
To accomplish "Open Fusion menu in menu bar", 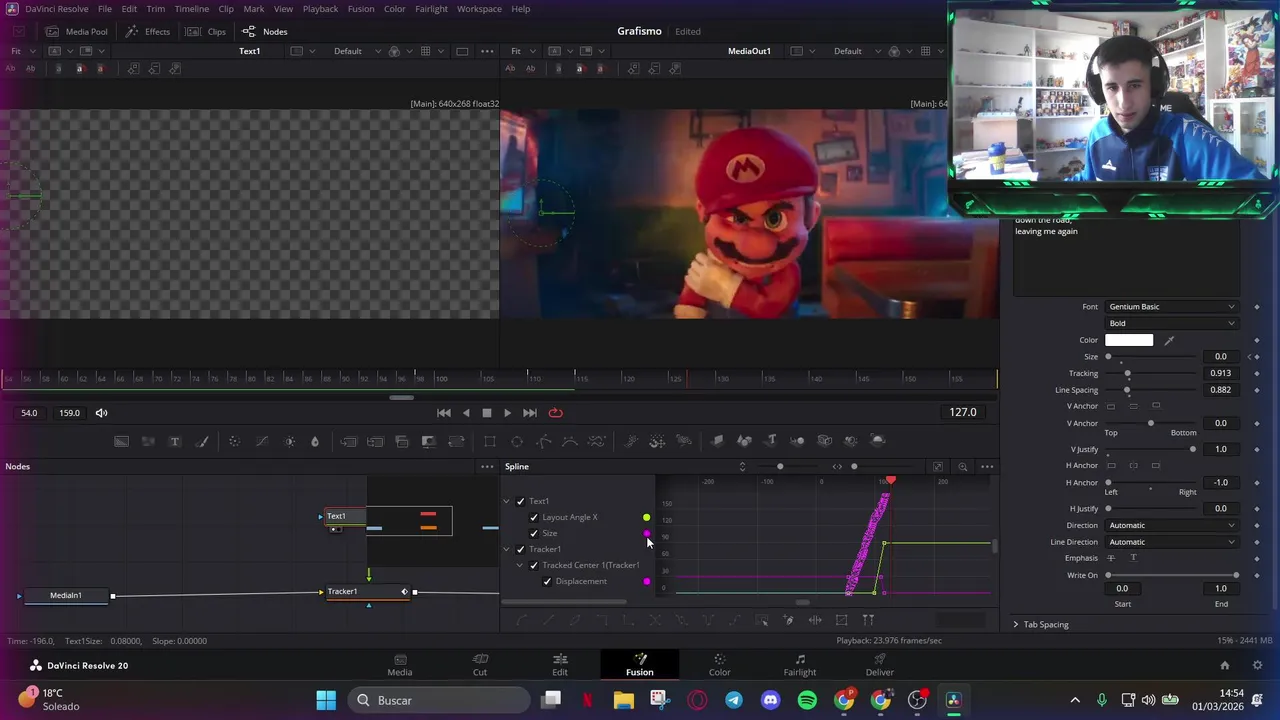I will point(361,9).
